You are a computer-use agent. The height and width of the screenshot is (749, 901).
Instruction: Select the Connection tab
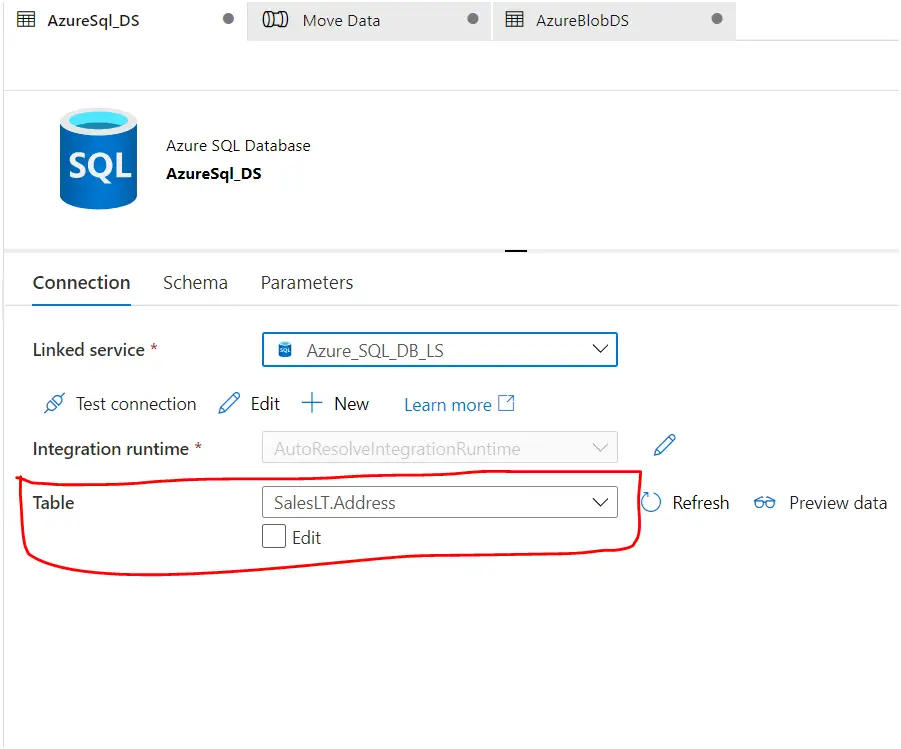82,283
